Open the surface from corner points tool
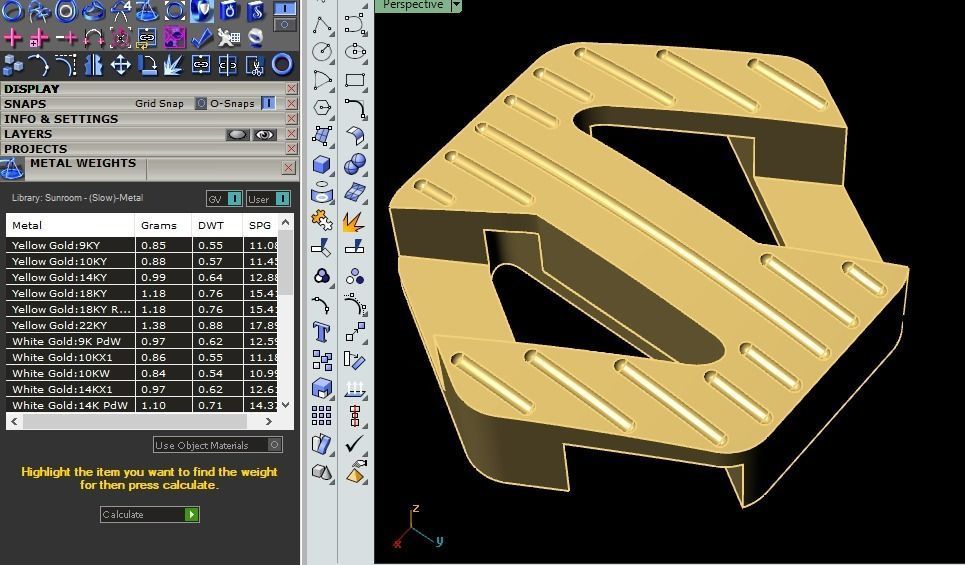 point(322,136)
